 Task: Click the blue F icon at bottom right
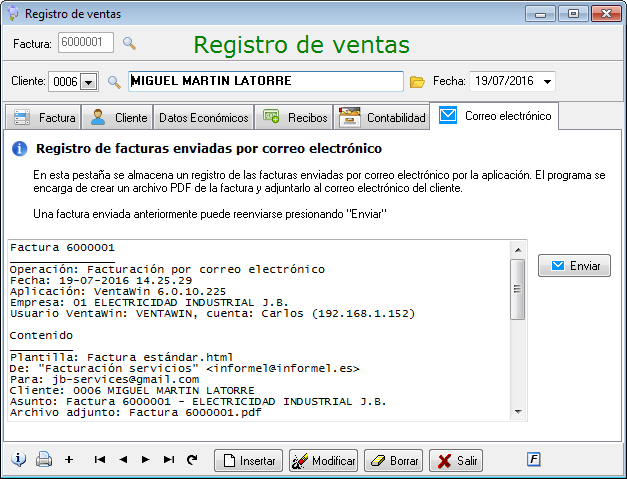point(534,459)
